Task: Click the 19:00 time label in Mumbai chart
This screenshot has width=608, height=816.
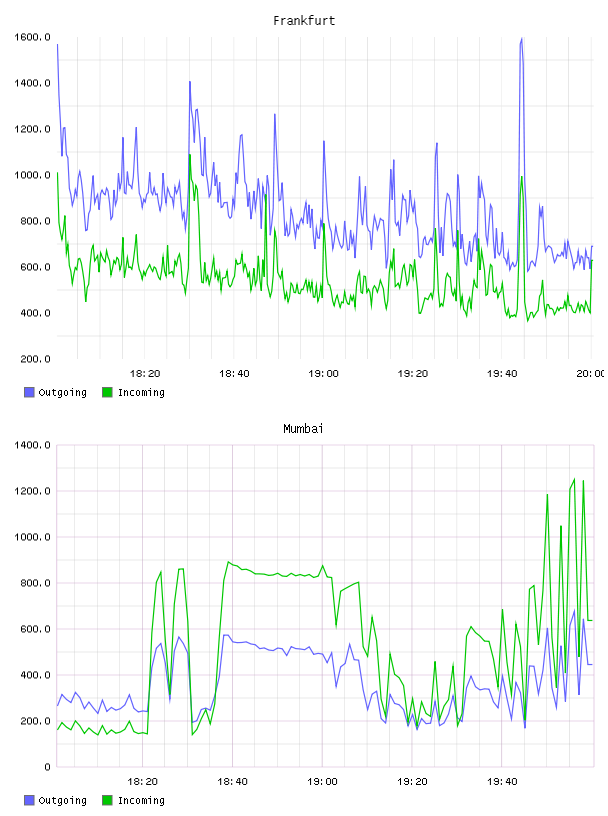Action: coord(322,782)
